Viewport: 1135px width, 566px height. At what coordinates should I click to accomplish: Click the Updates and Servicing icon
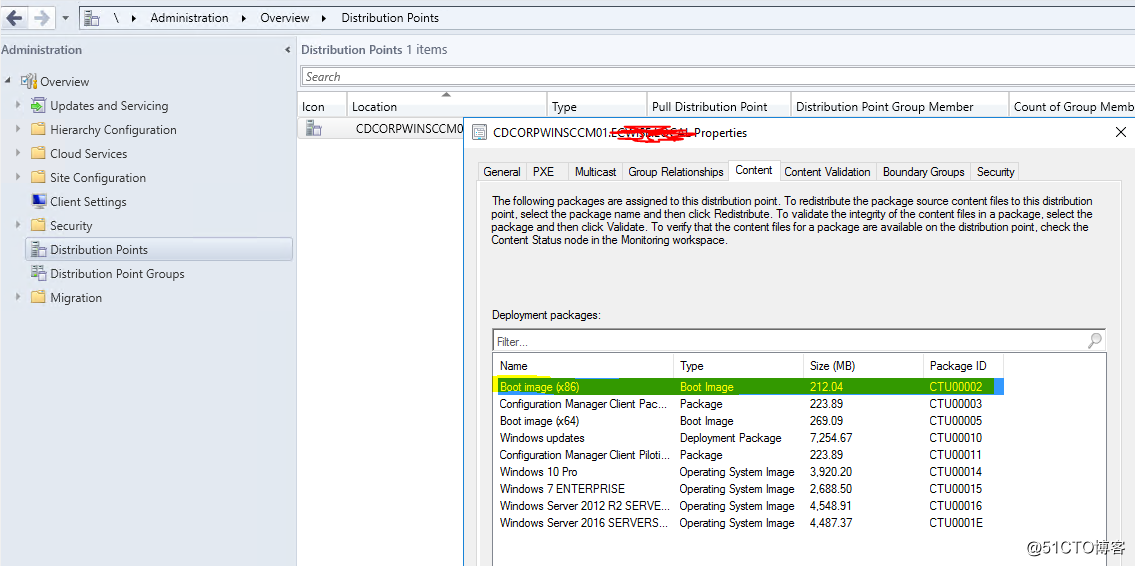pos(38,106)
